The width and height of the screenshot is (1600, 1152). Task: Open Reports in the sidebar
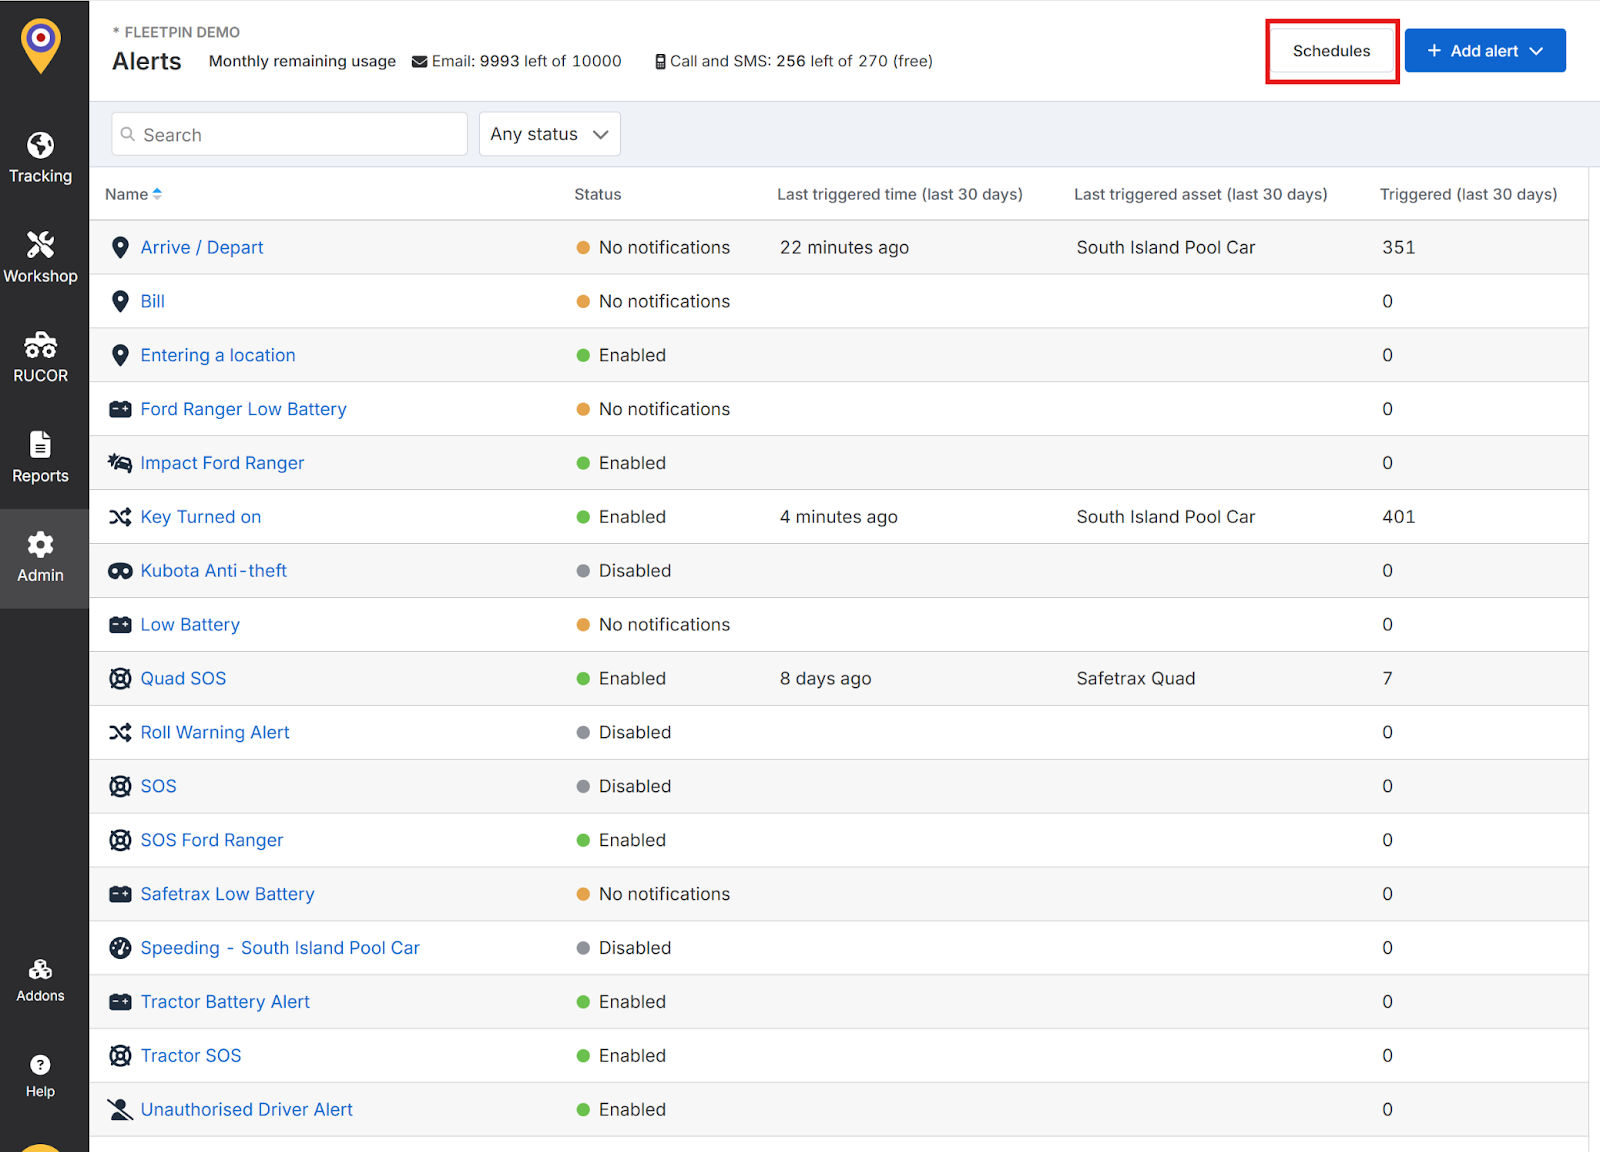coord(40,459)
